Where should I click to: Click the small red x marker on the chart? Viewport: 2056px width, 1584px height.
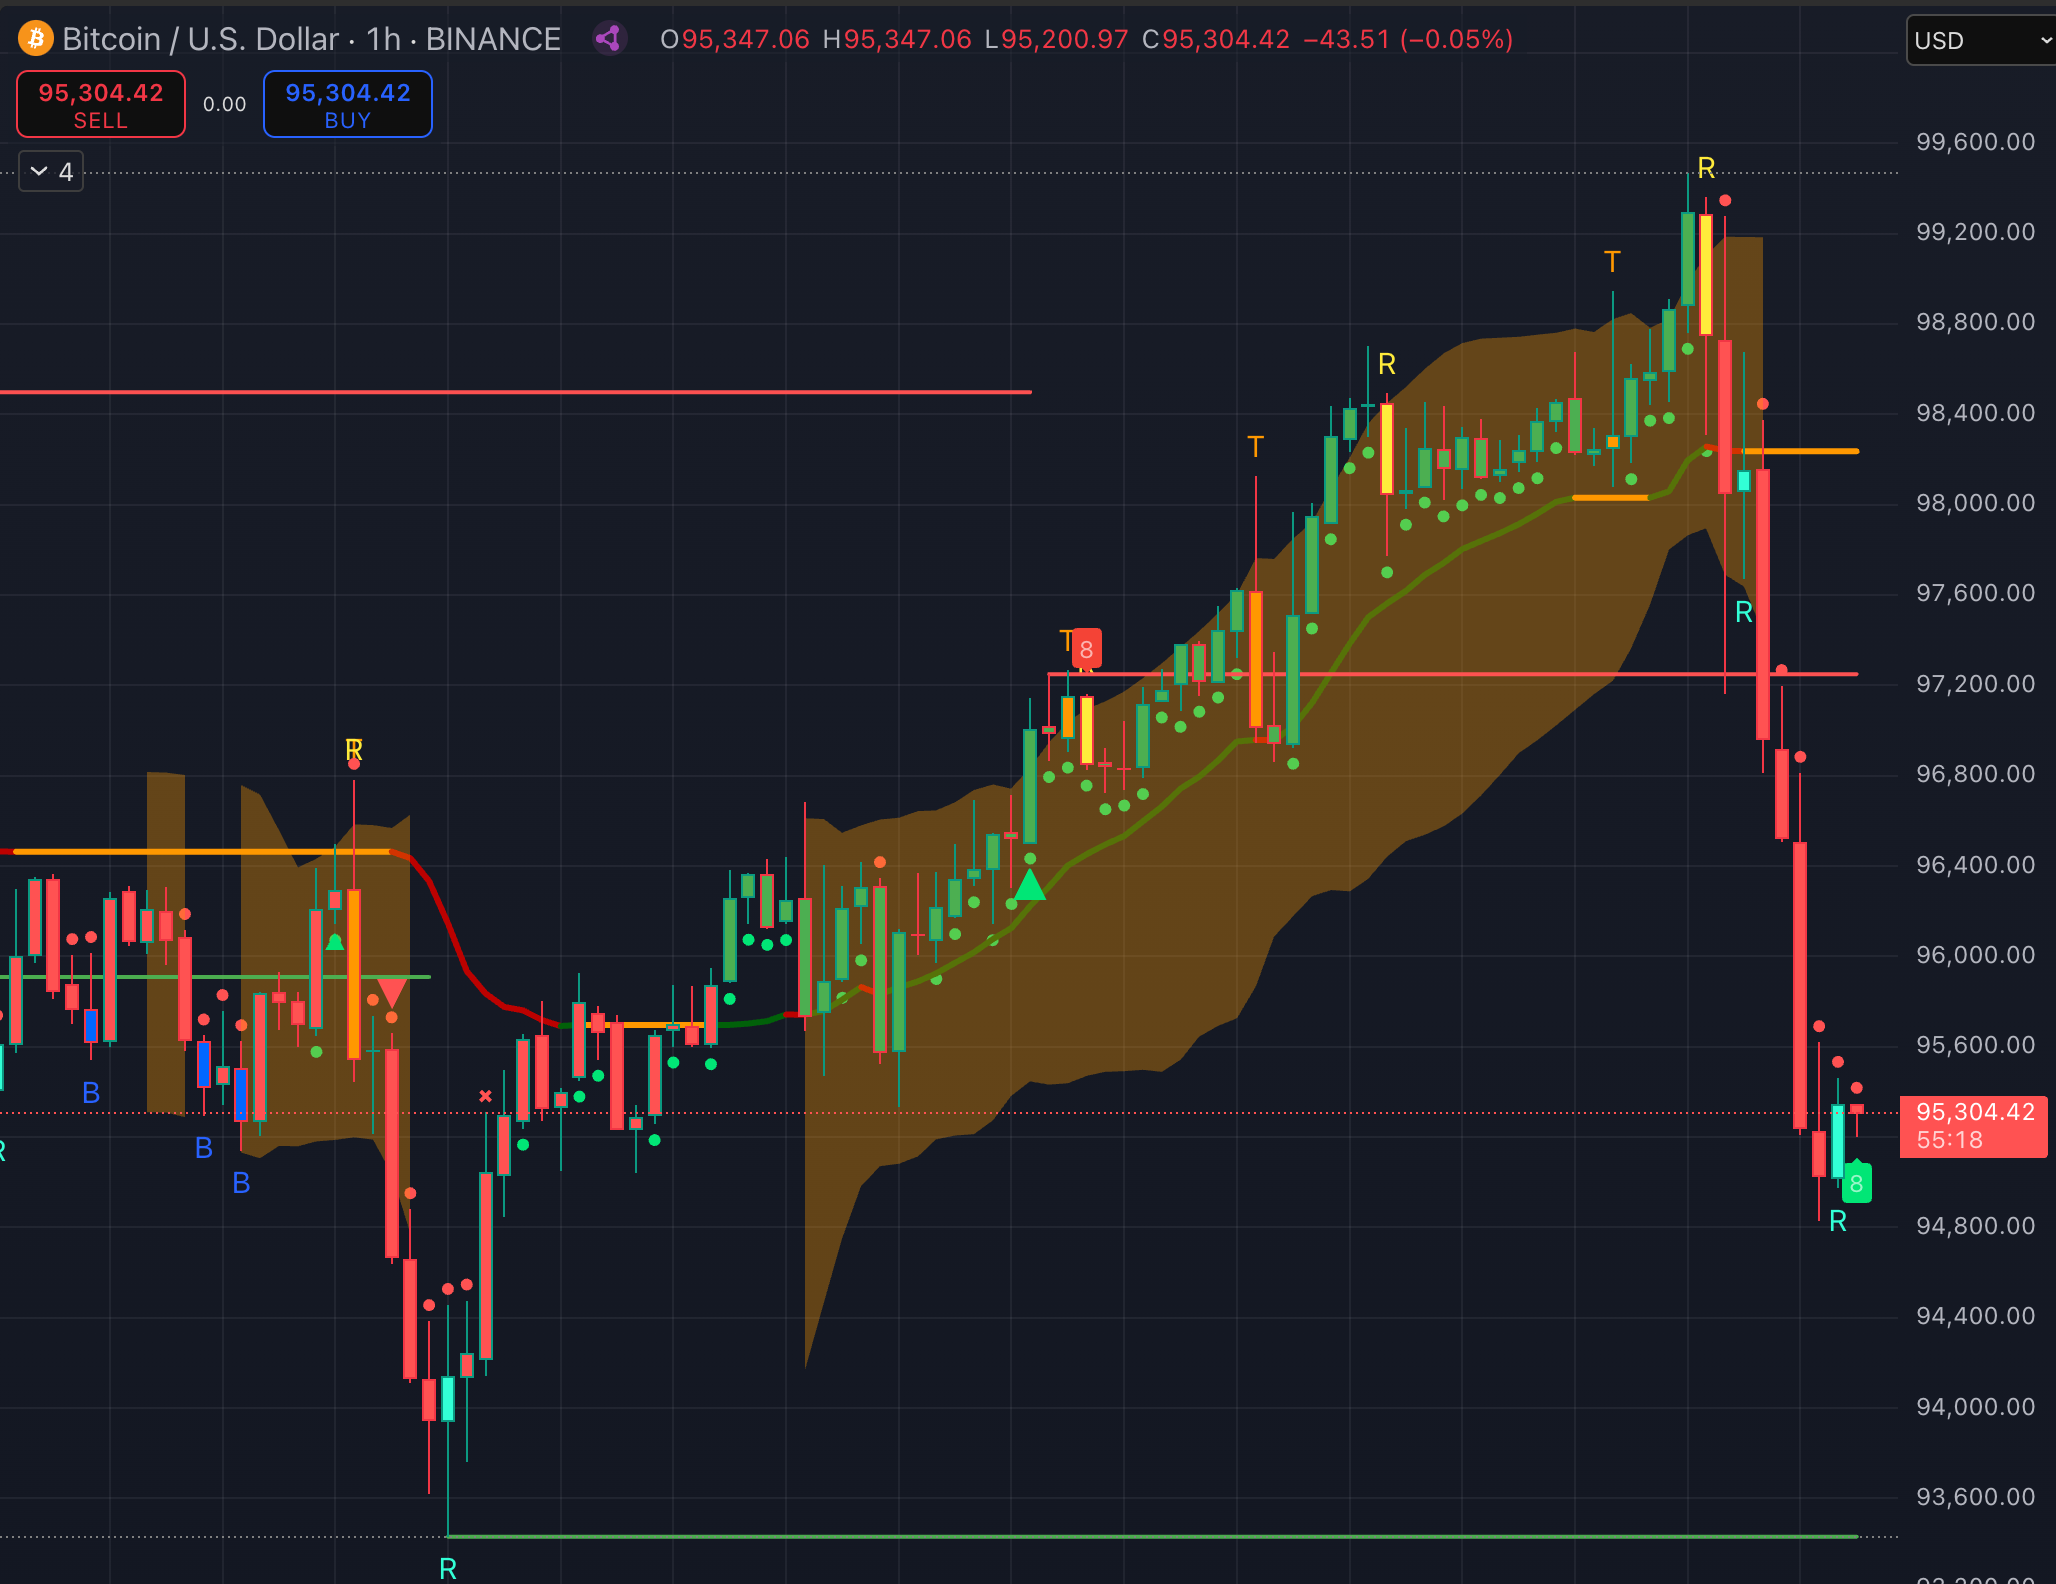click(485, 1096)
